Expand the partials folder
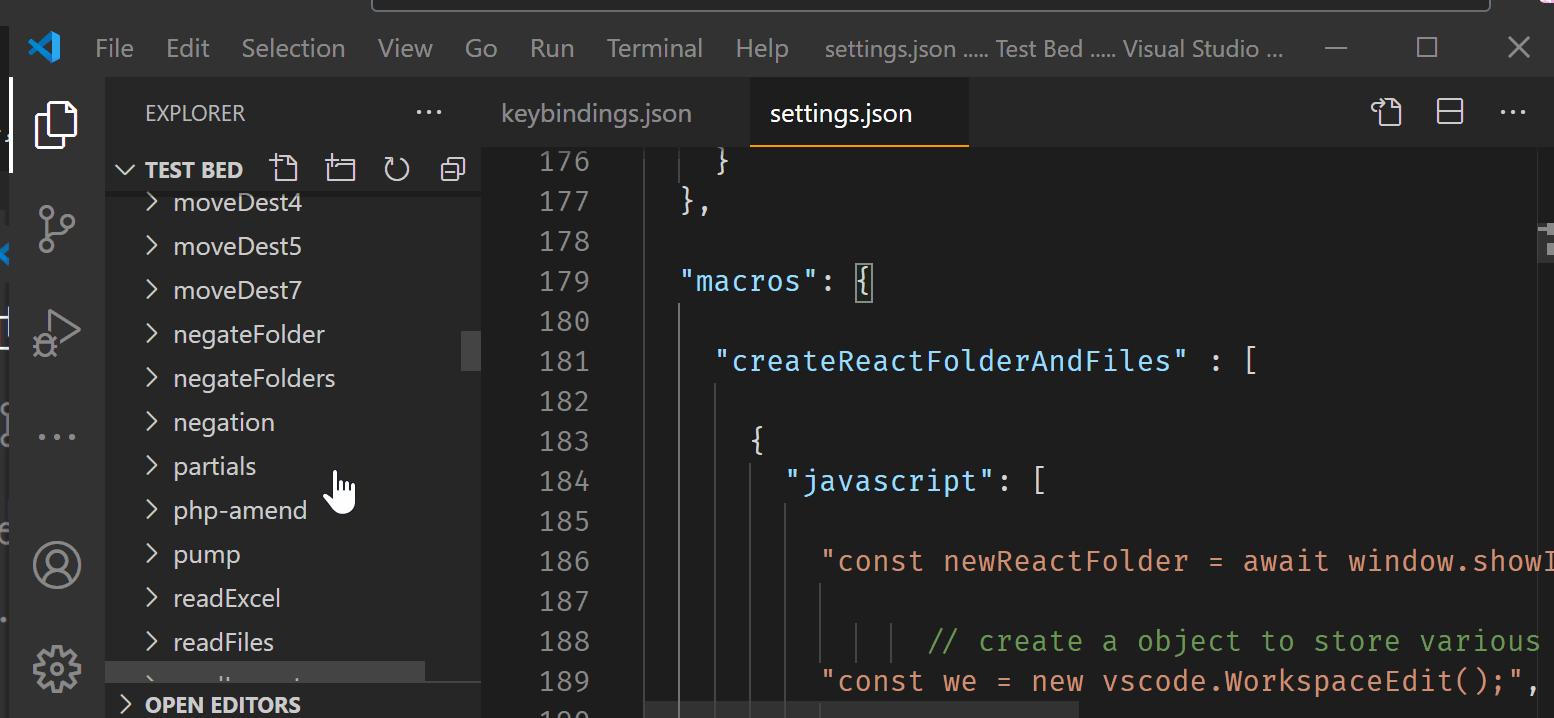The width and height of the screenshot is (1554, 718). 293,466
